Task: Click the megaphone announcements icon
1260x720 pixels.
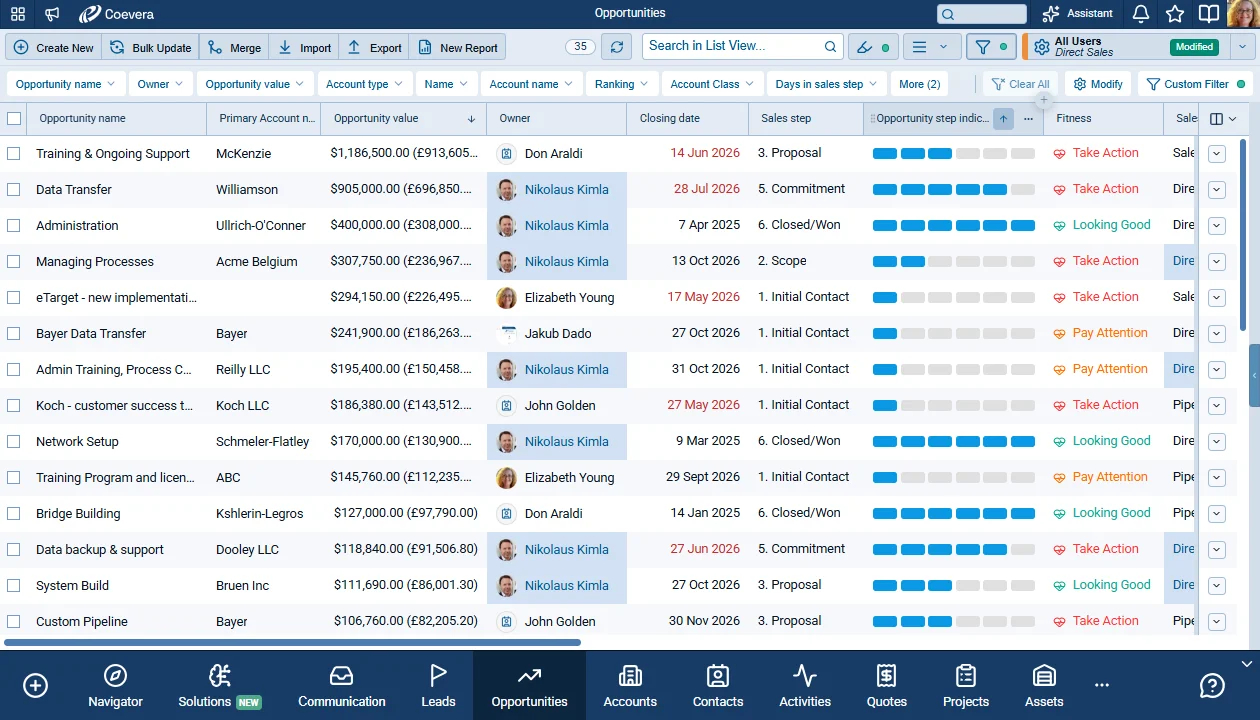Action: coord(52,14)
